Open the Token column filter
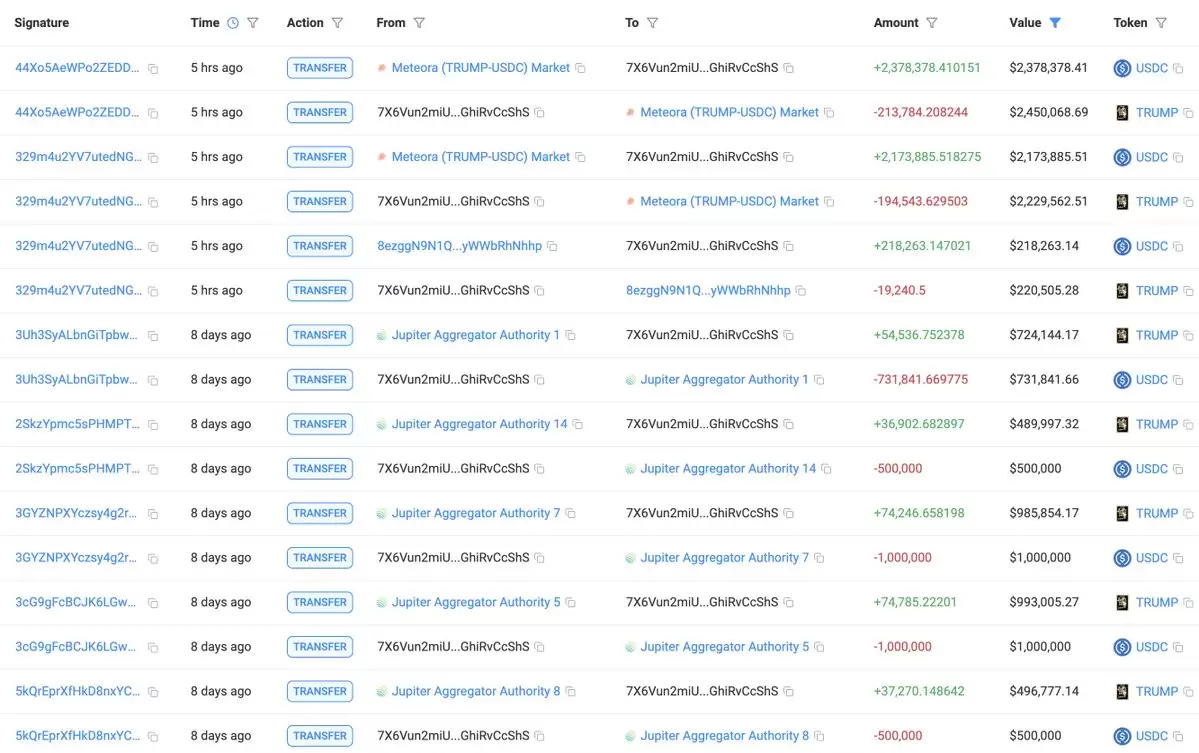The image size is (1199, 753). coord(1161,23)
